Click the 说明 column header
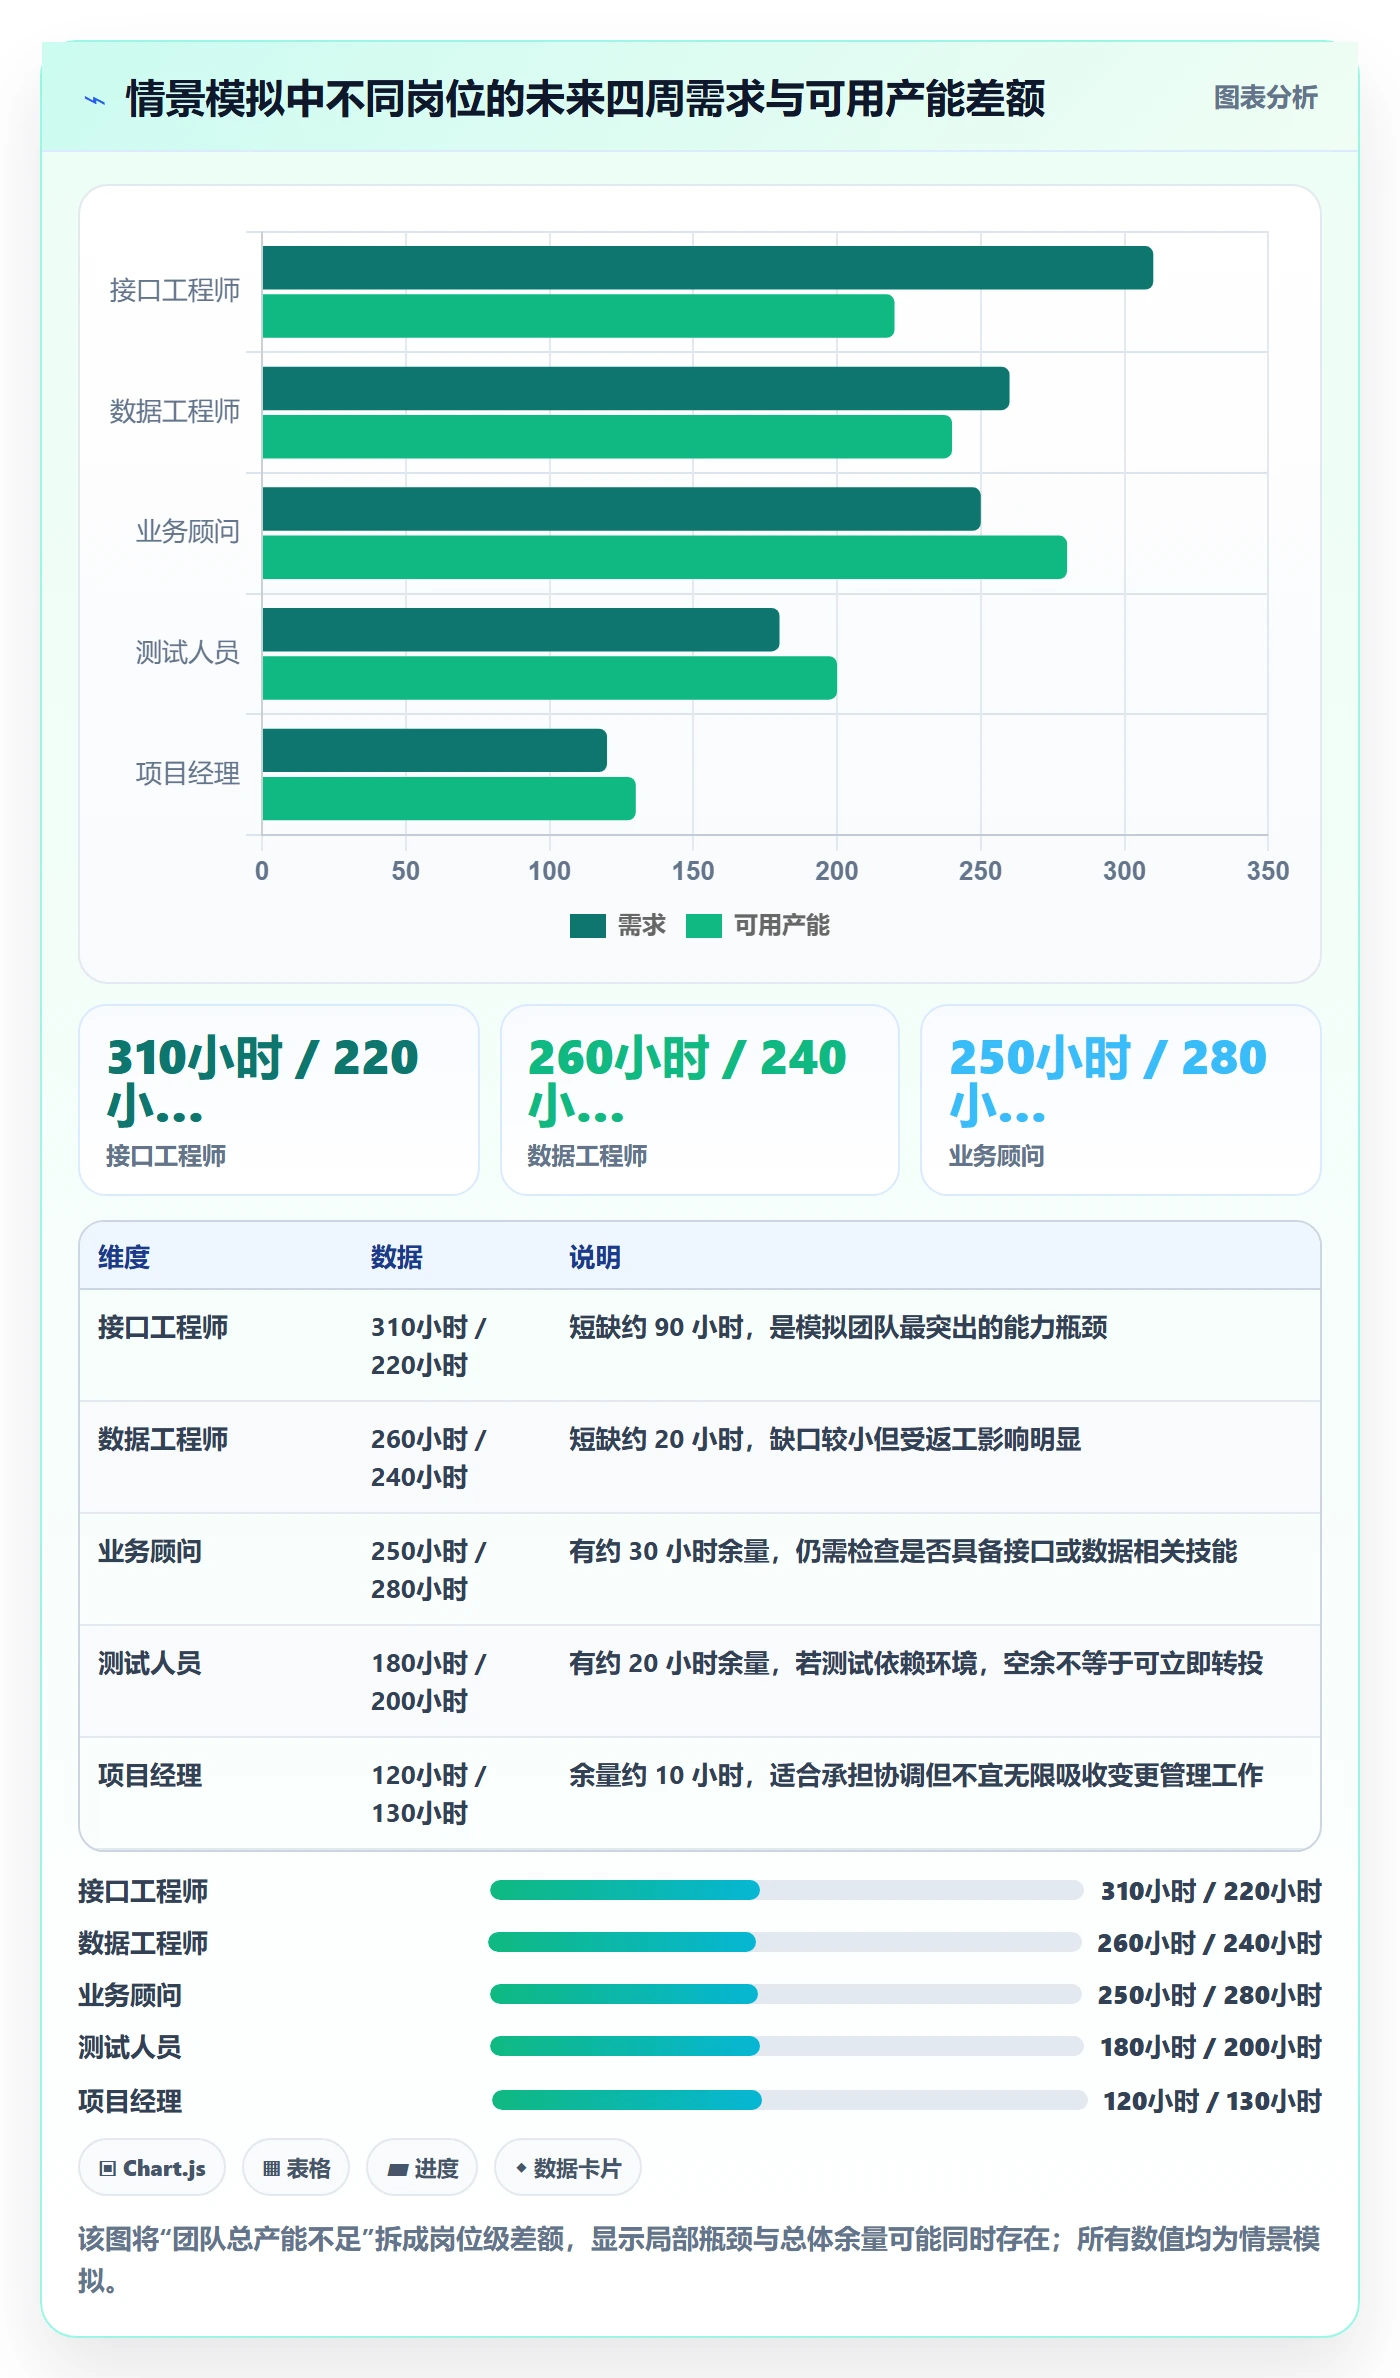Screen dimensions: 1400x2378 pos(595,1257)
